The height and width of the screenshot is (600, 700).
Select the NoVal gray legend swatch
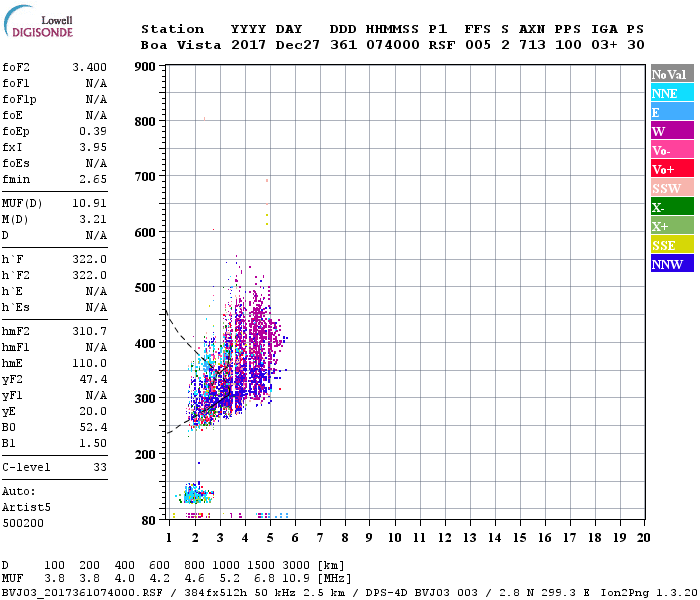672,74
